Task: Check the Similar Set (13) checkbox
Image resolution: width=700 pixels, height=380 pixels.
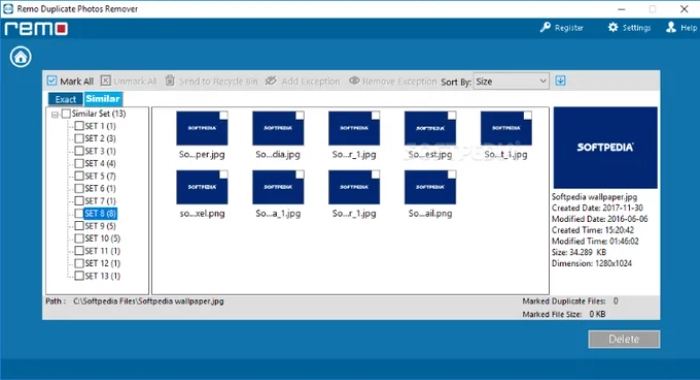Action: [66, 113]
